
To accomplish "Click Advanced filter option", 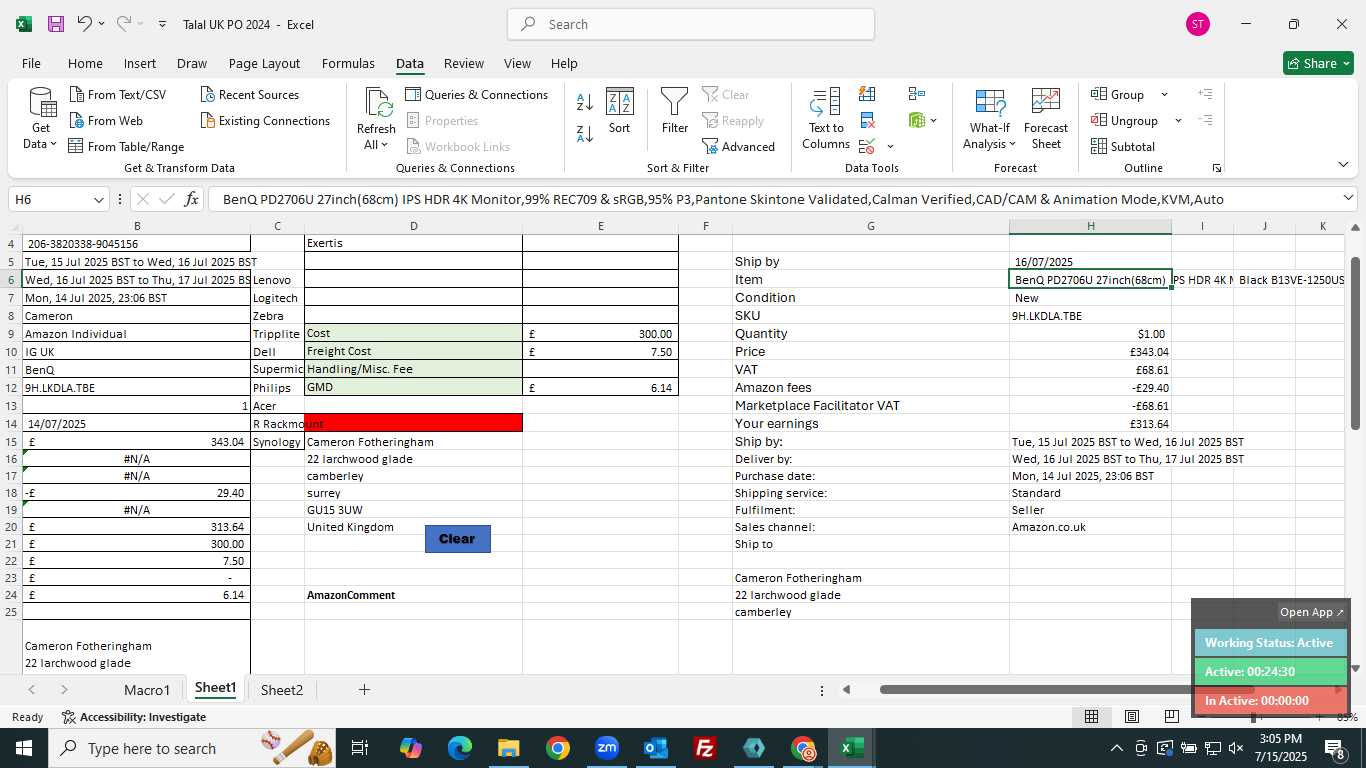I will click(739, 146).
